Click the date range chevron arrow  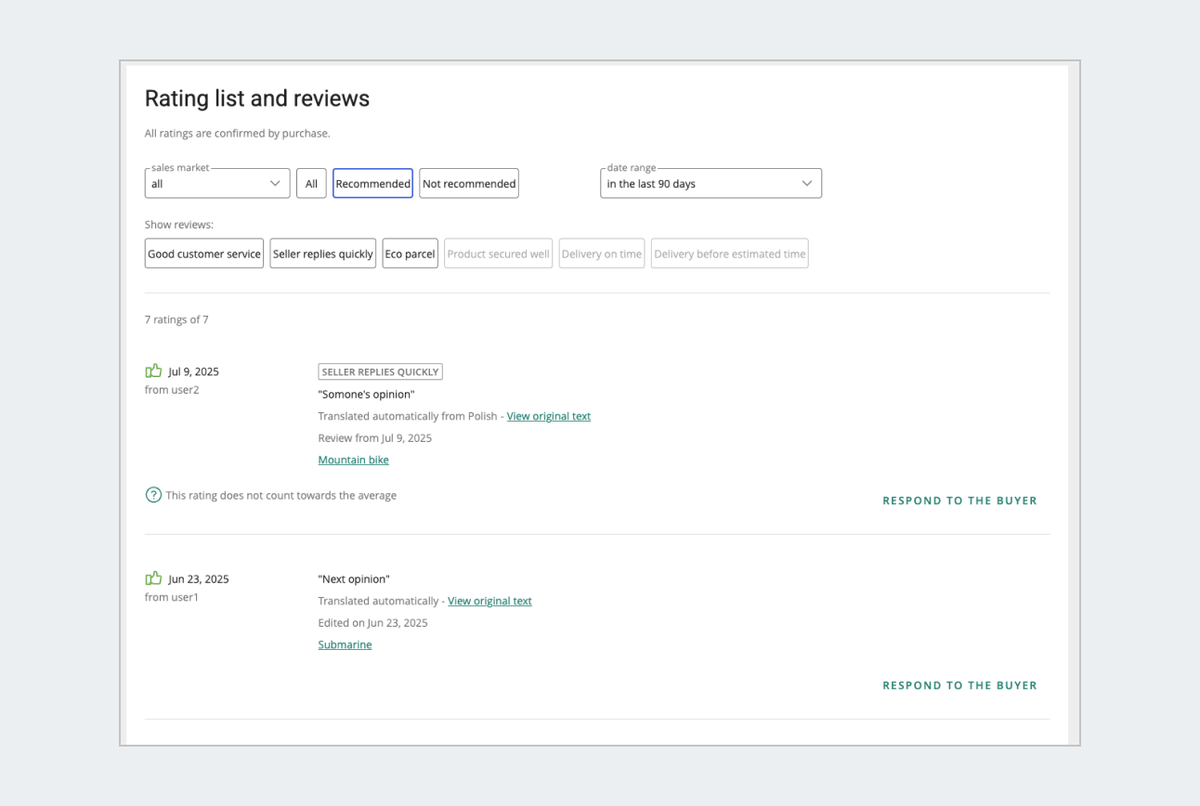coord(807,184)
